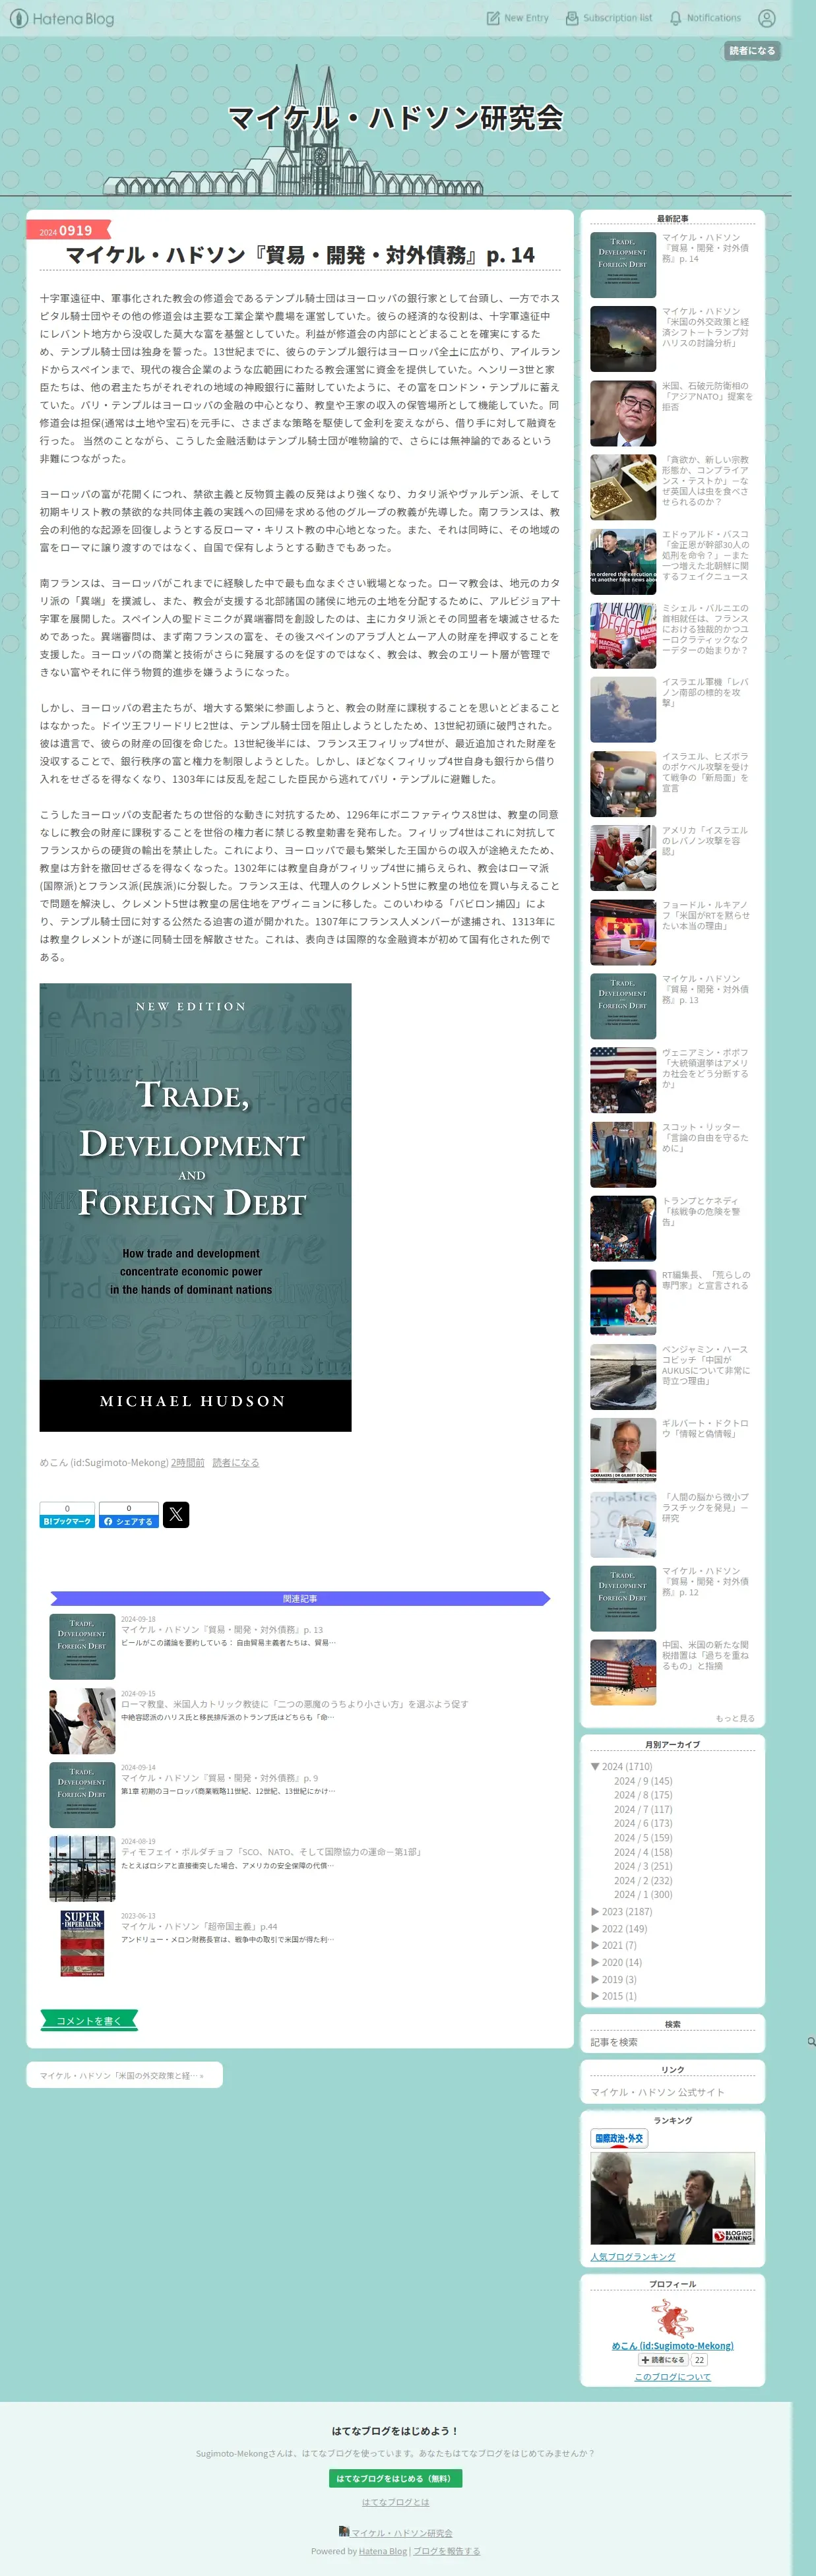Open recent article ミシェル・バルニエの首相就任
This screenshot has width=816, height=2576.
(x=706, y=629)
